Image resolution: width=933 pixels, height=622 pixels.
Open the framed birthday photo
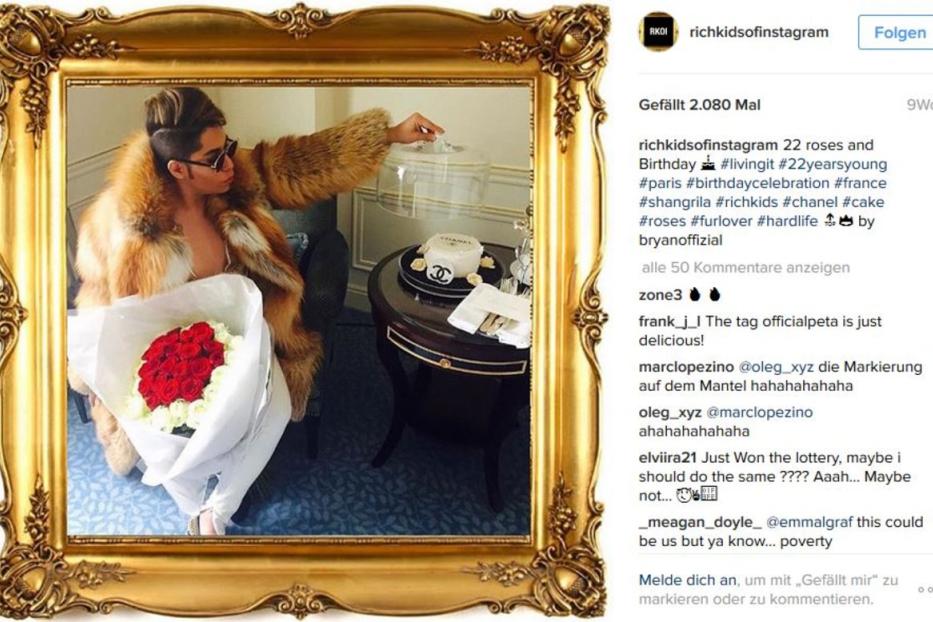click(299, 311)
